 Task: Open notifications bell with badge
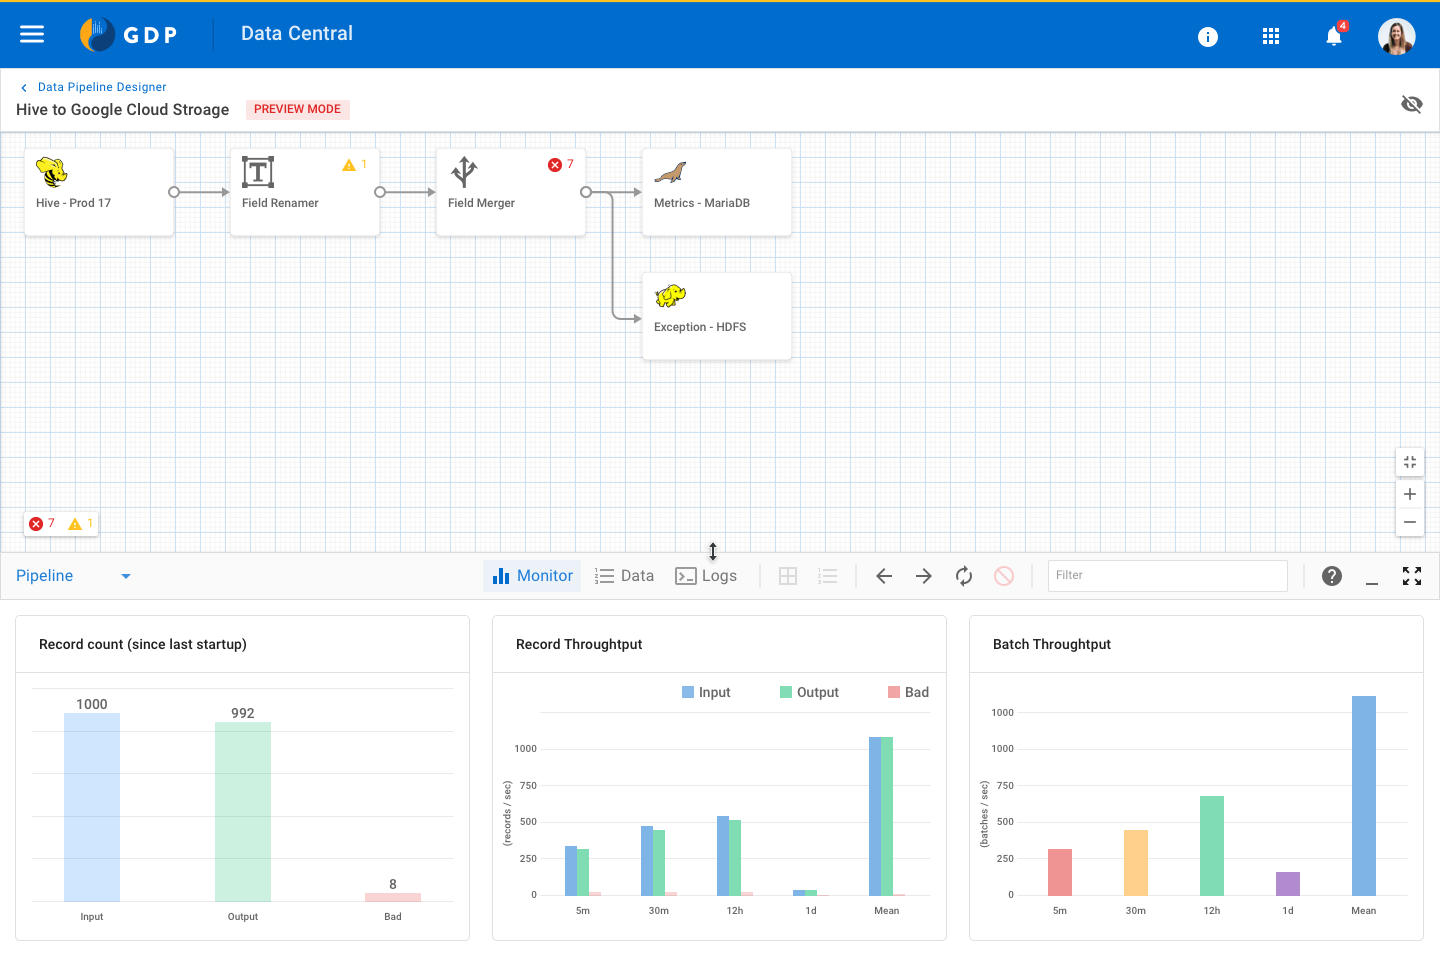[1334, 37]
